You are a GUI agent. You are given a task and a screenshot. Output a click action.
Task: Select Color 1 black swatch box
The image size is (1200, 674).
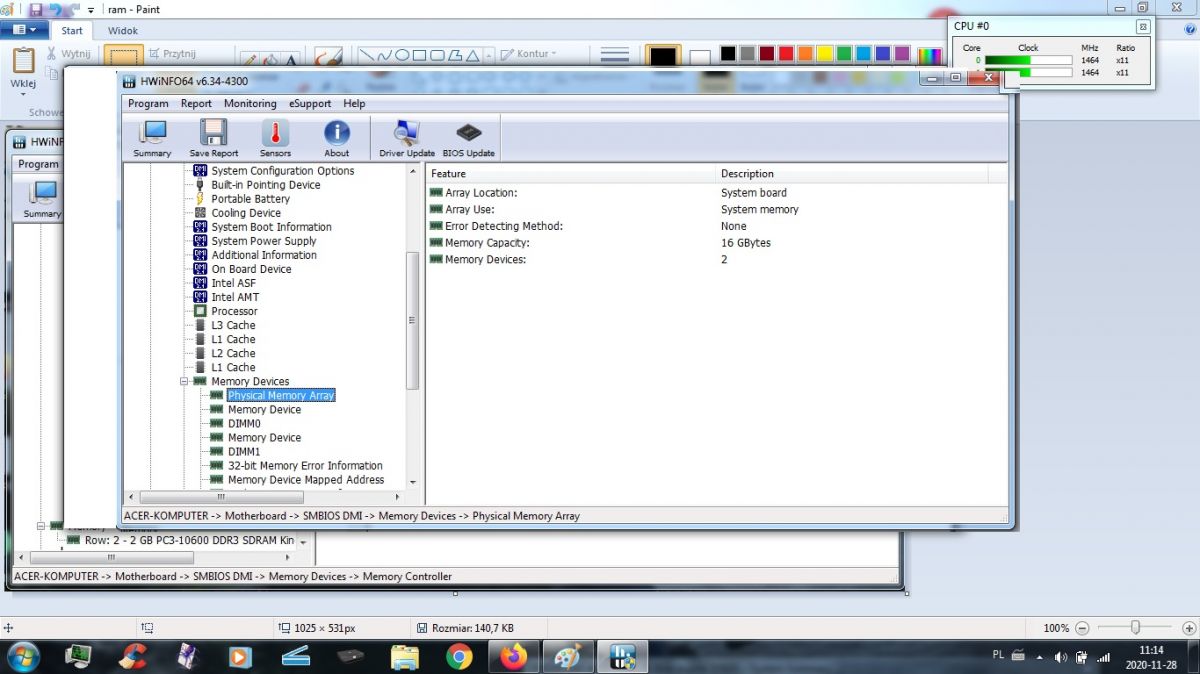tap(663, 57)
